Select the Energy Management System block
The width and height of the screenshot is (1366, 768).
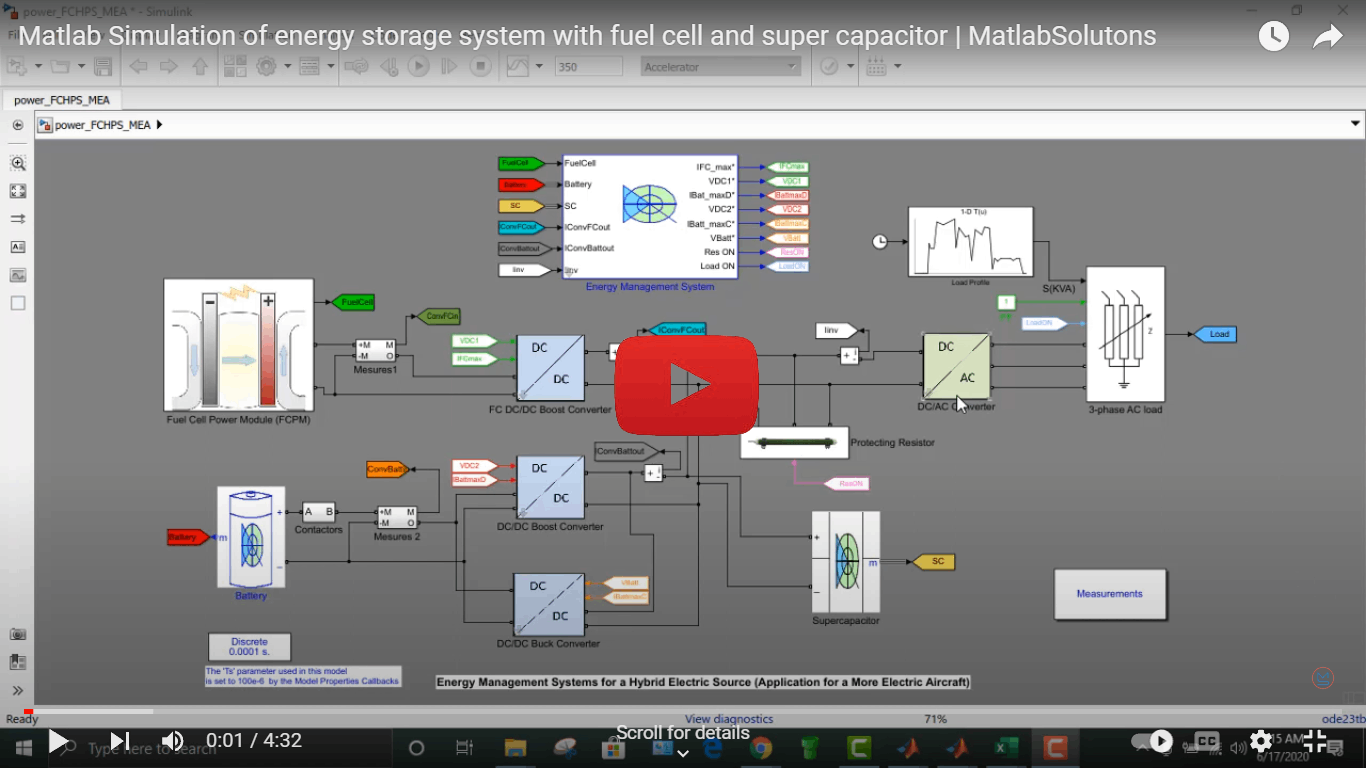point(650,217)
